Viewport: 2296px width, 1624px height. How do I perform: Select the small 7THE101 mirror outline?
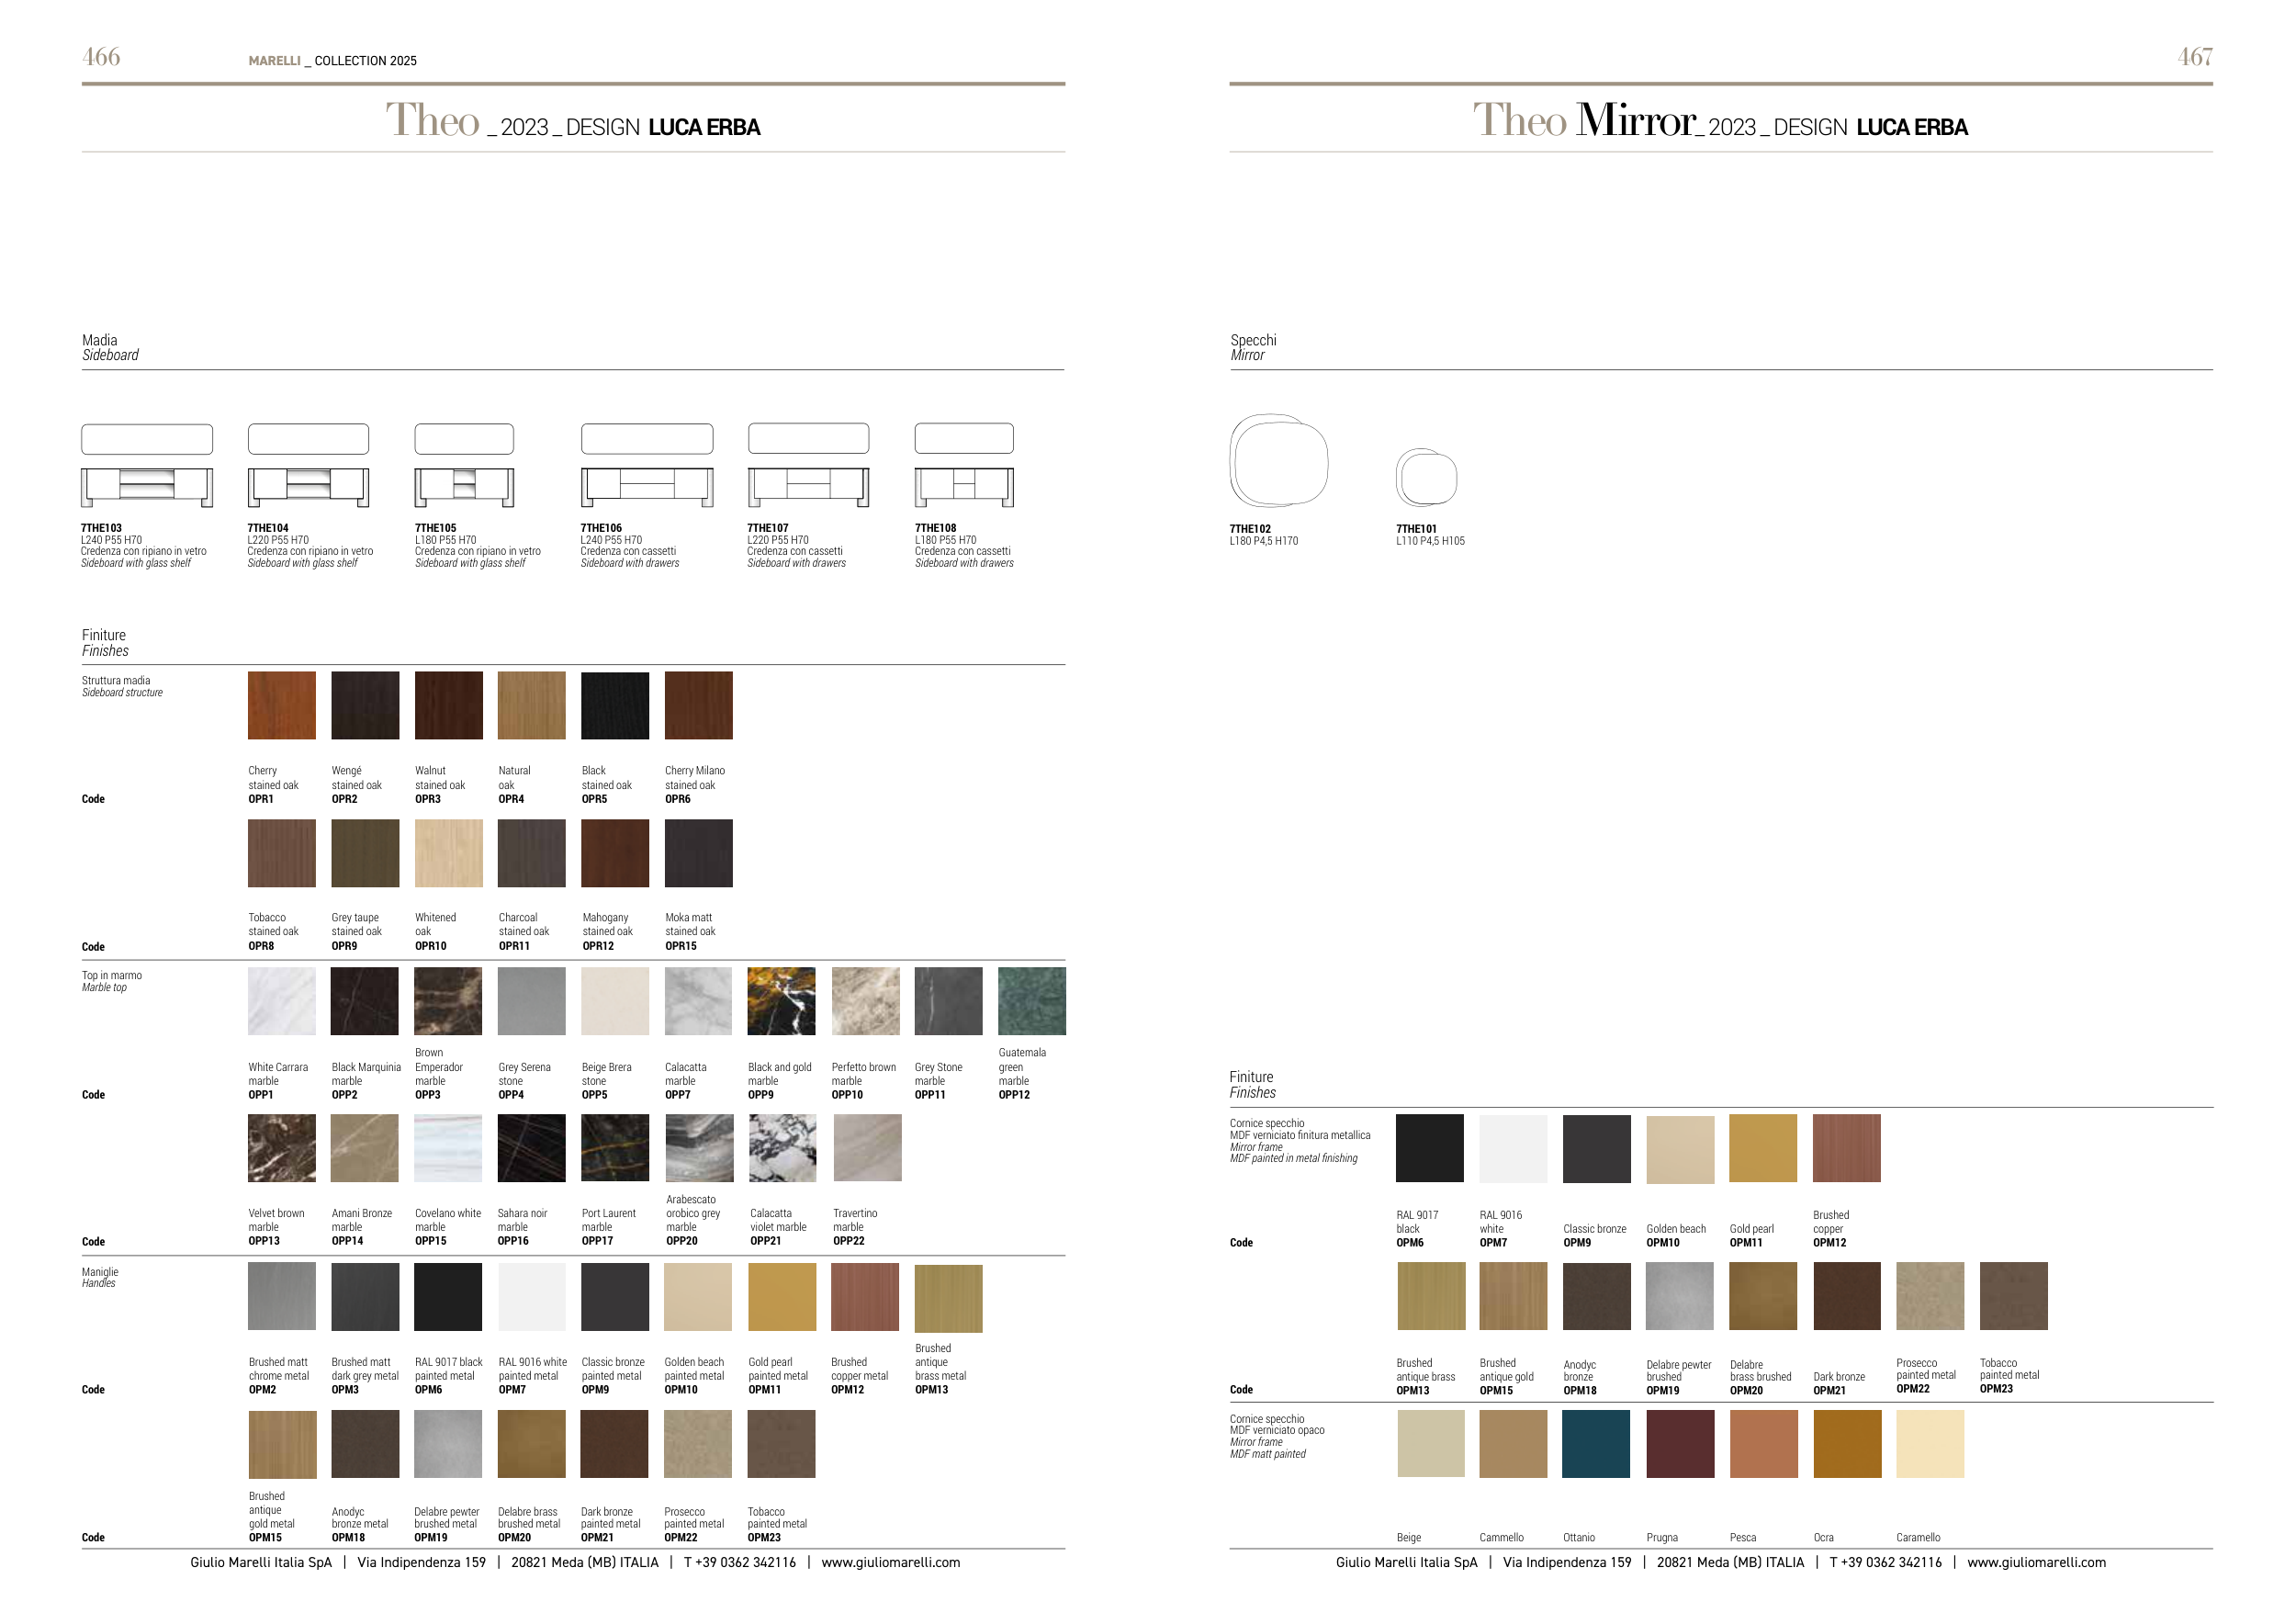click(1426, 477)
